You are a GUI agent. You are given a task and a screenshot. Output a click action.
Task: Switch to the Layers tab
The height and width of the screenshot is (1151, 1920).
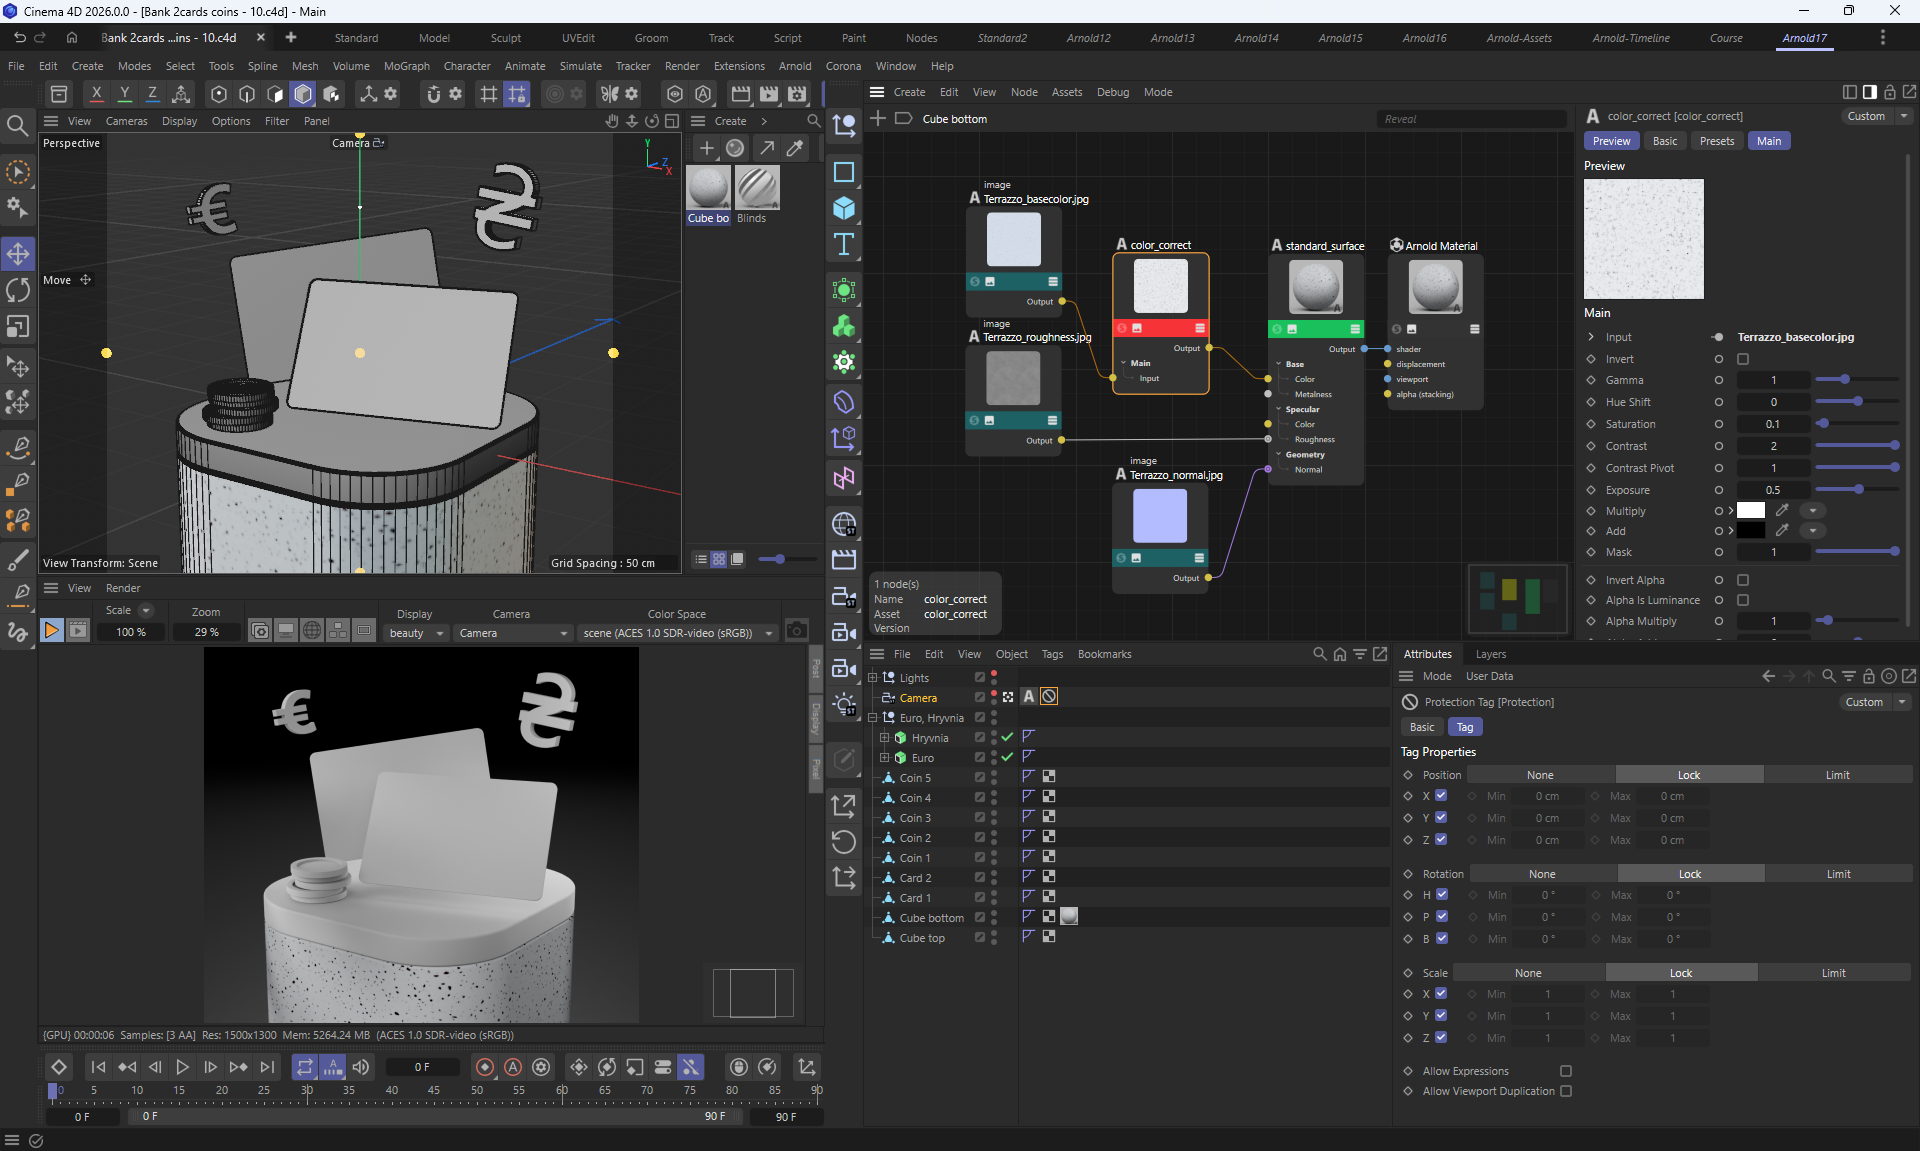(x=1490, y=654)
